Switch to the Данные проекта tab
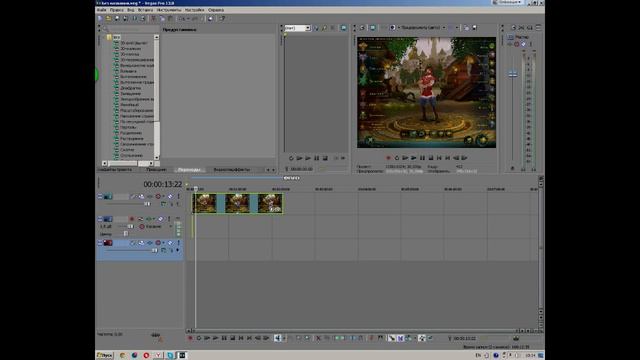Viewport: 640px width, 360px height. pos(114,169)
